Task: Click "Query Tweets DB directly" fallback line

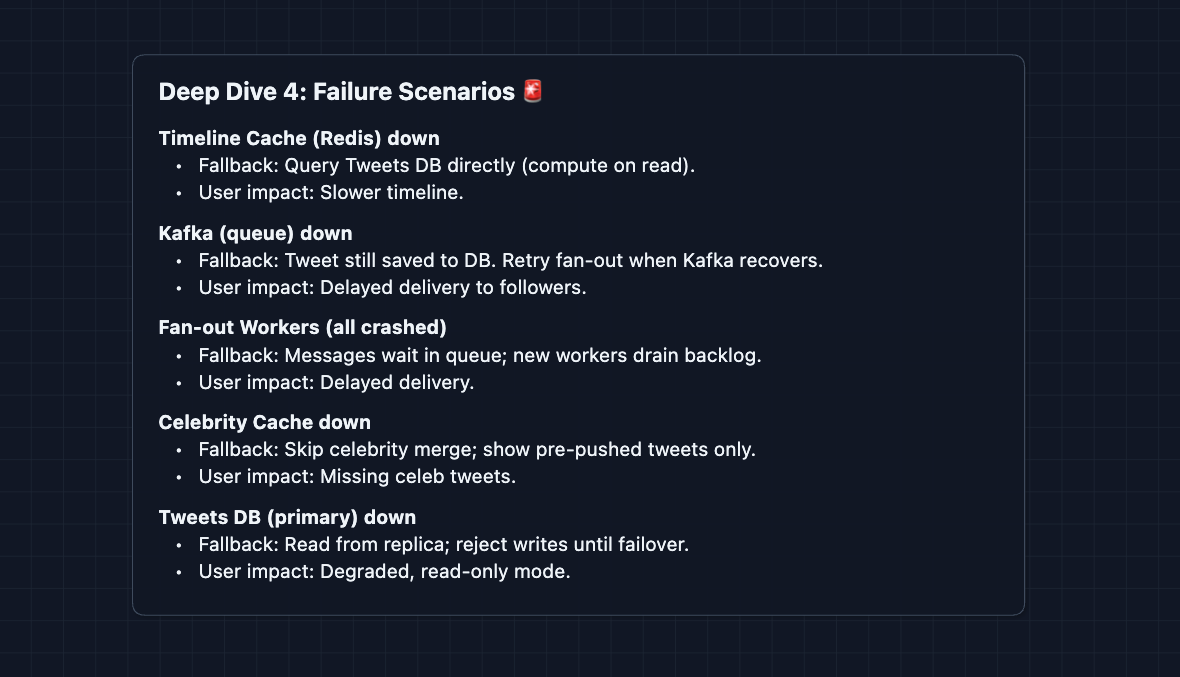Action: pos(446,166)
